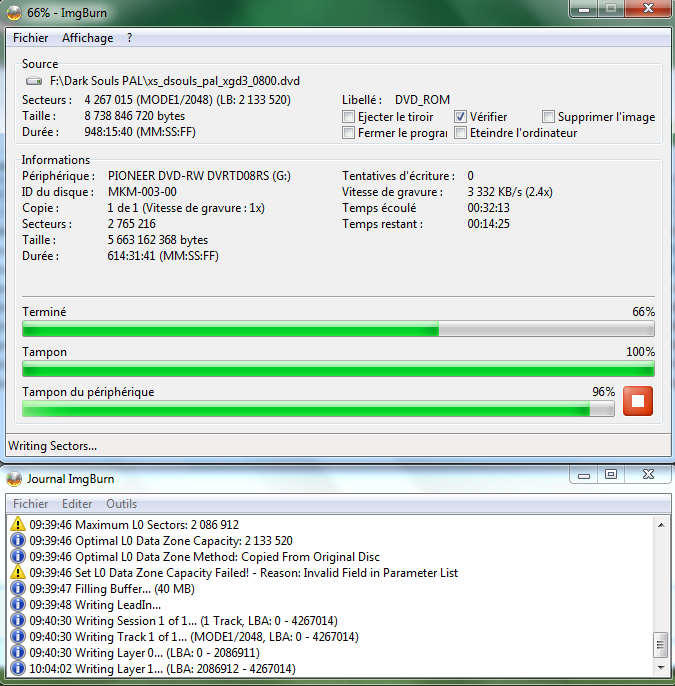Select log line Writing Layer 1
Viewport: 675px width, 686px height.
(x=162, y=668)
